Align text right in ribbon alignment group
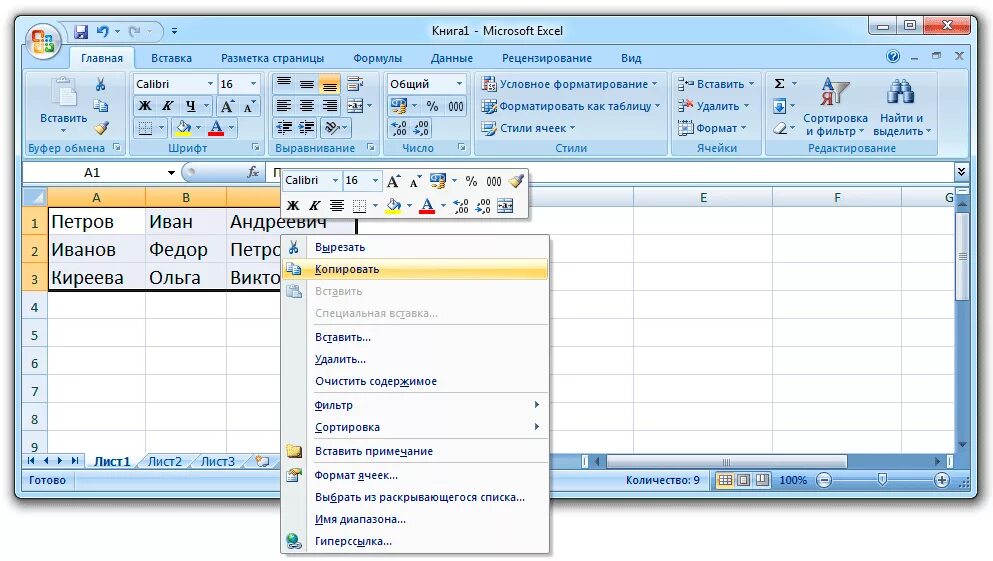This screenshot has width=993, height=561. 329,106
